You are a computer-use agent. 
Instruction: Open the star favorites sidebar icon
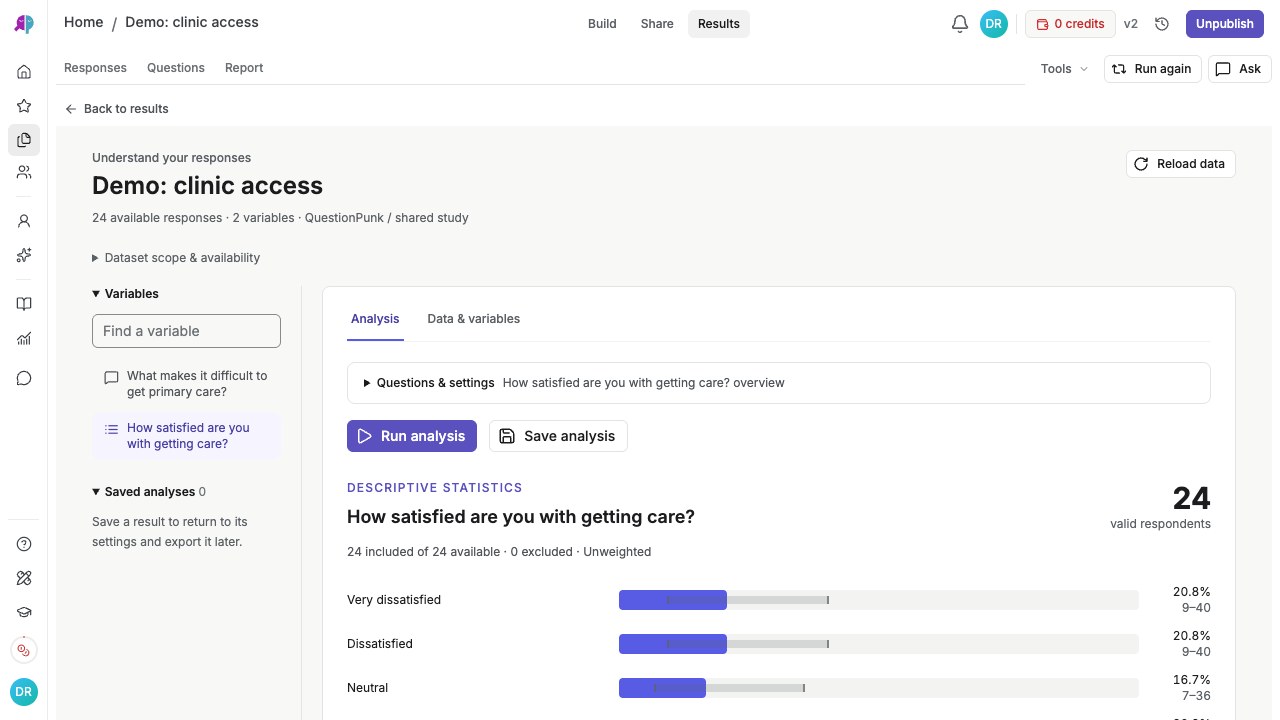tap(24, 106)
